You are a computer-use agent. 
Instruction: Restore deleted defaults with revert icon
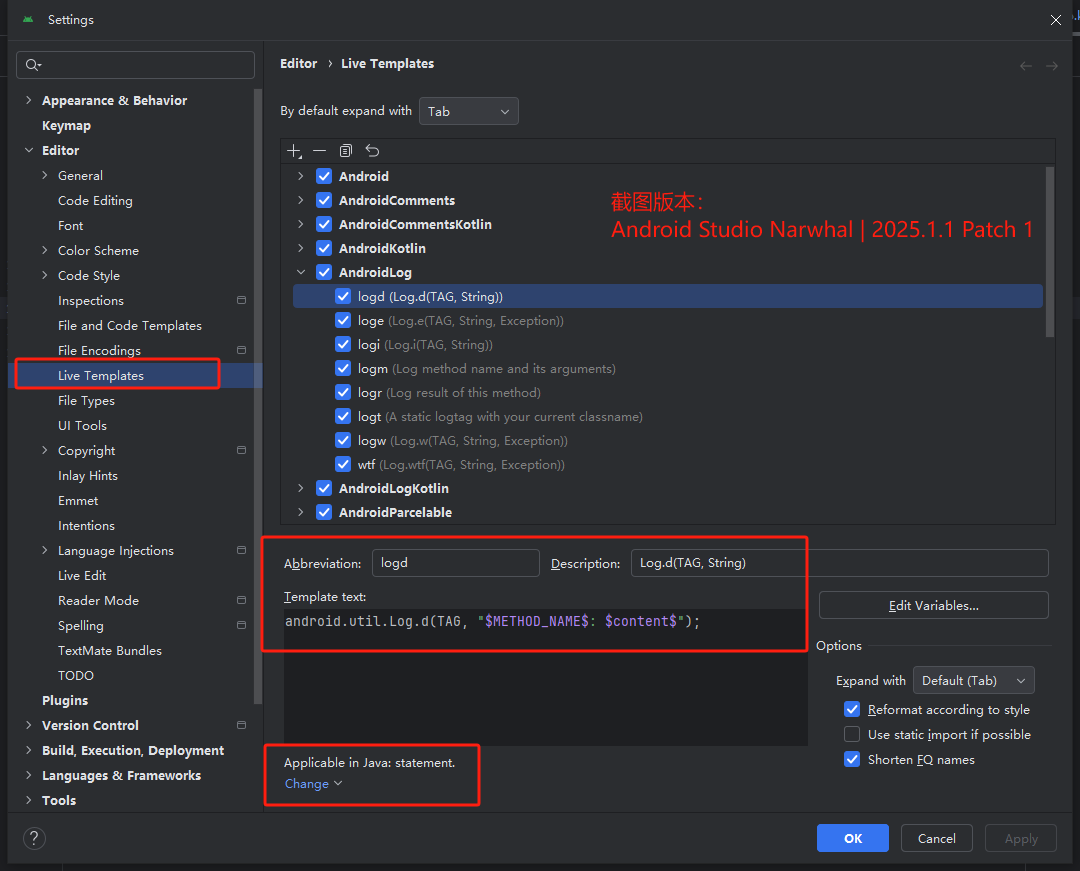pyautogui.click(x=372, y=151)
